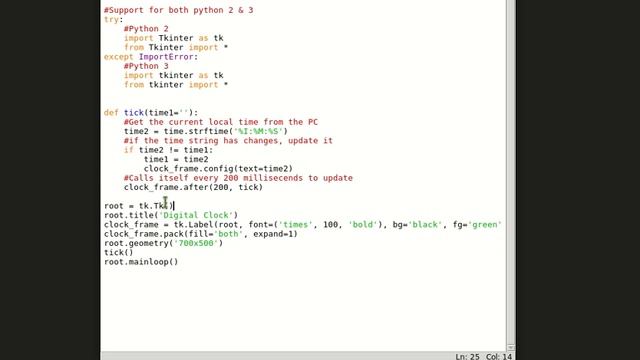Click the line 'from Tkinter import *'
This screenshot has height=360, width=640.
[x=176, y=47]
